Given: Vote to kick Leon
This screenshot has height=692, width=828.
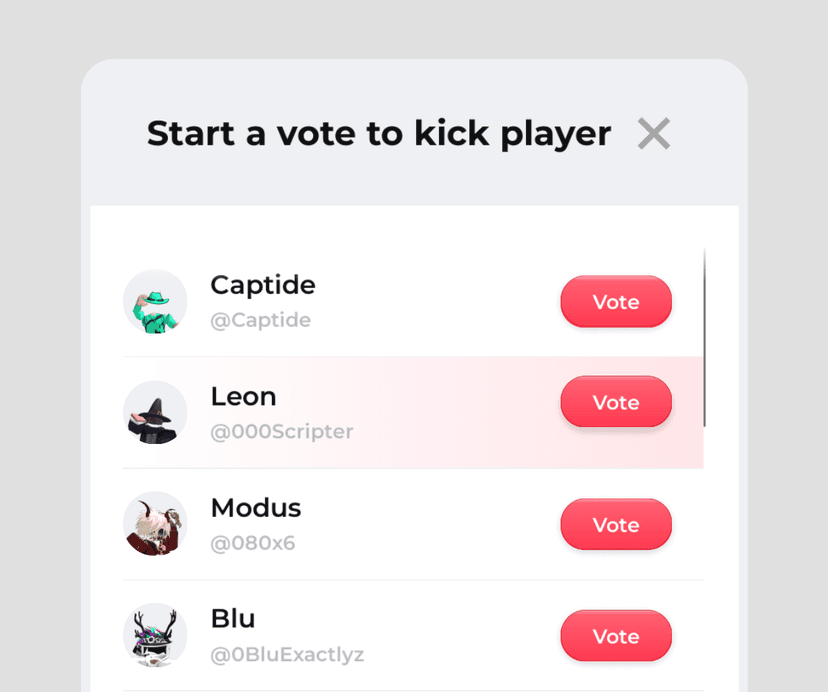Looking at the screenshot, I should click(616, 402).
